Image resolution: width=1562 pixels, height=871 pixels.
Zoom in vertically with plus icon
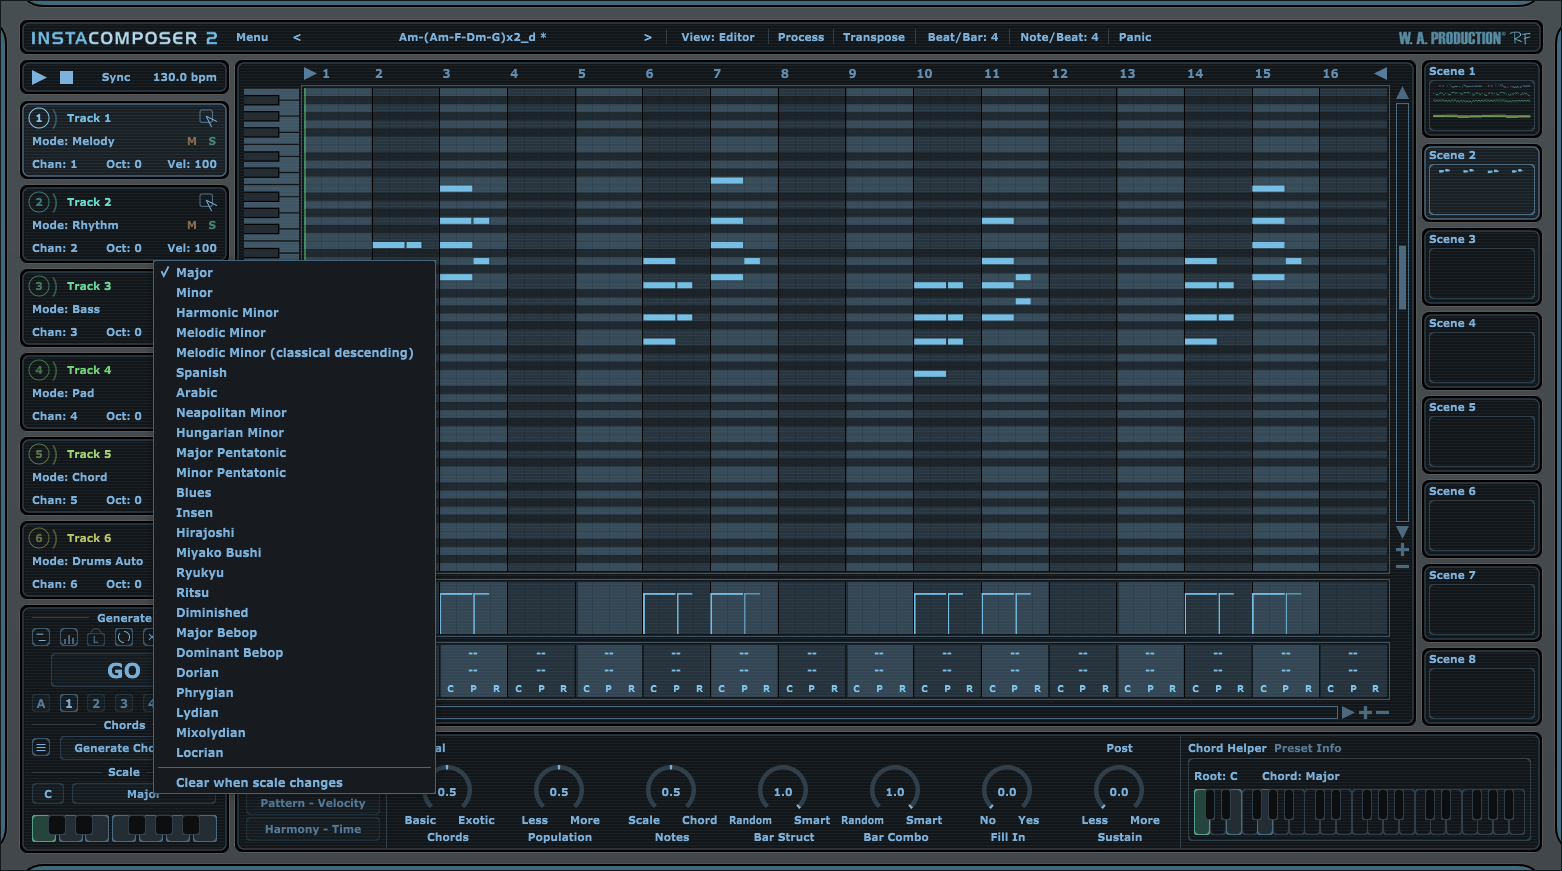1402,550
